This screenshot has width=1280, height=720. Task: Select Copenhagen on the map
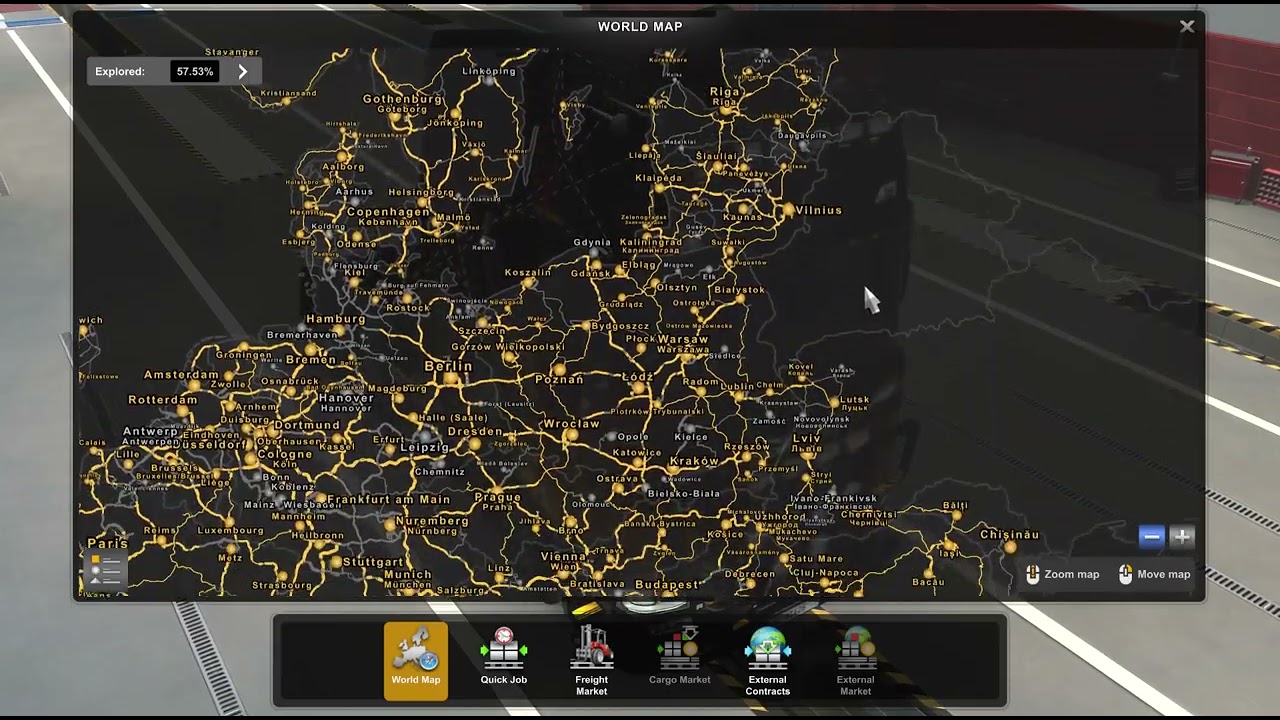tap(388, 212)
